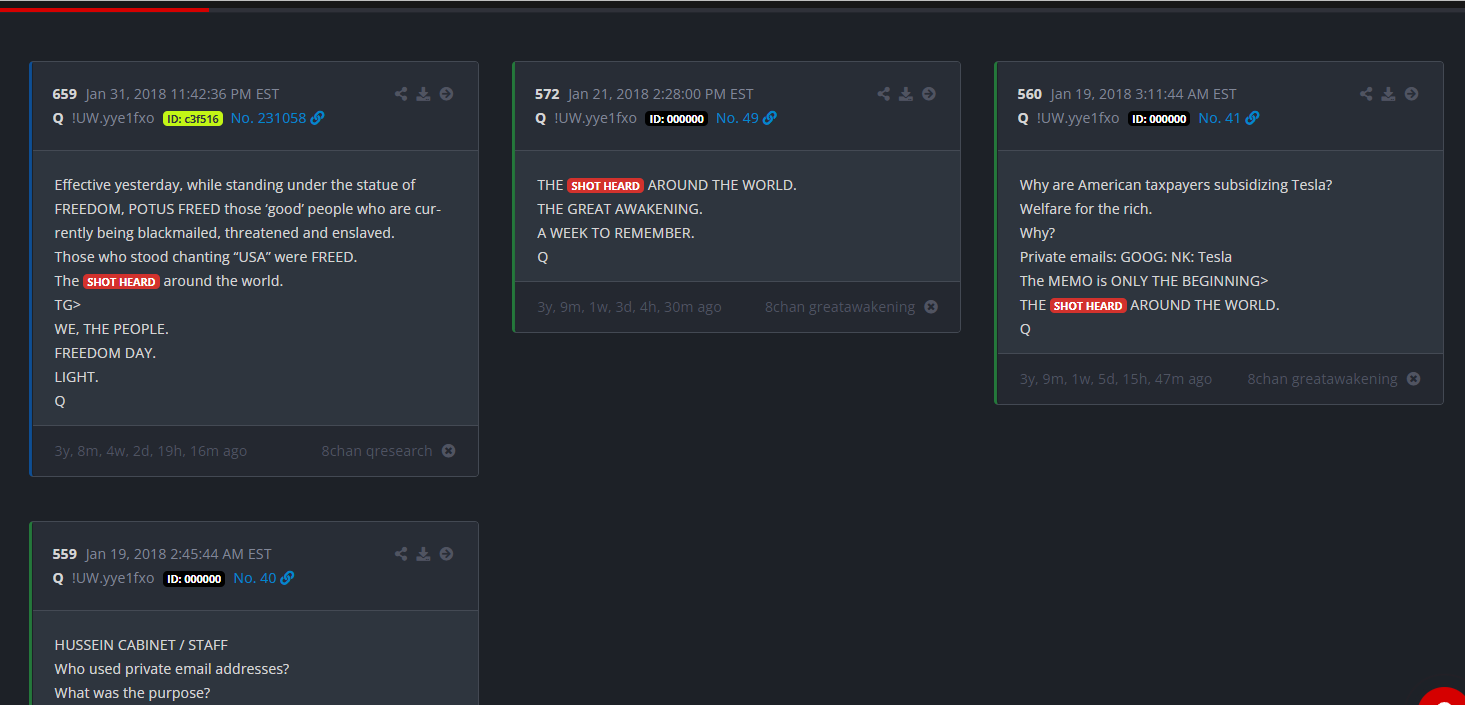1465x705 pixels.
Task: Download post 659 with download icon
Action: click(423, 94)
